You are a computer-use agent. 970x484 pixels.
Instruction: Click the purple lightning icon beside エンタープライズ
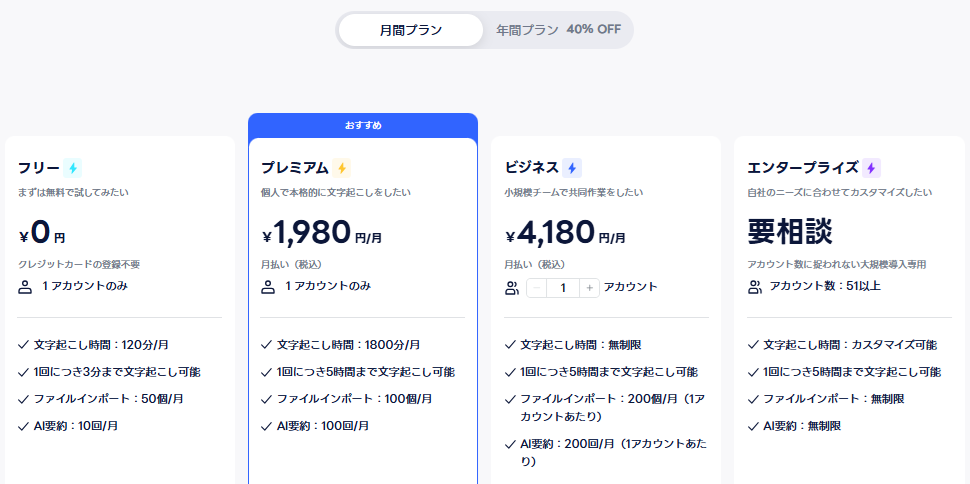pyautogui.click(x=872, y=168)
